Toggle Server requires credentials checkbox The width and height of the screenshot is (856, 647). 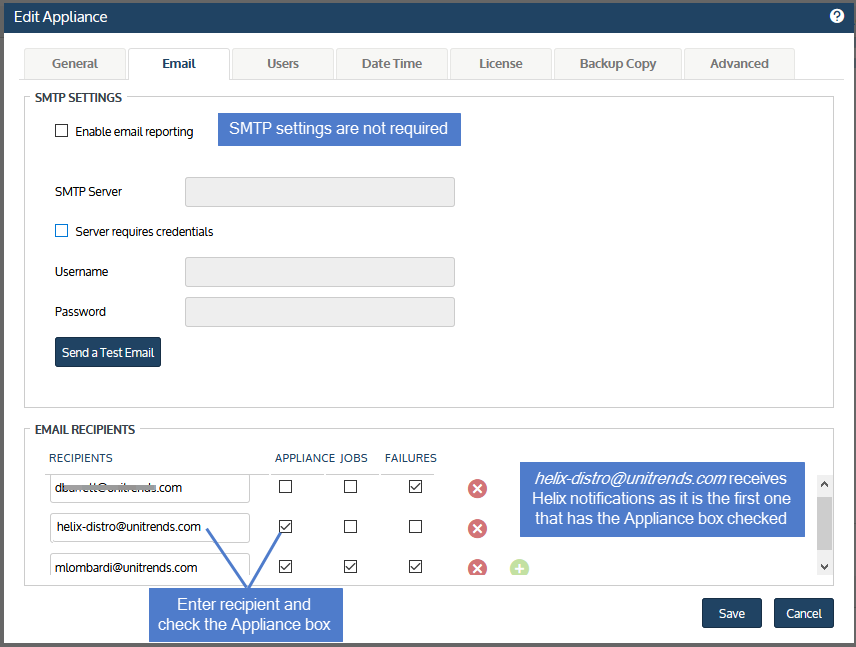coord(62,231)
